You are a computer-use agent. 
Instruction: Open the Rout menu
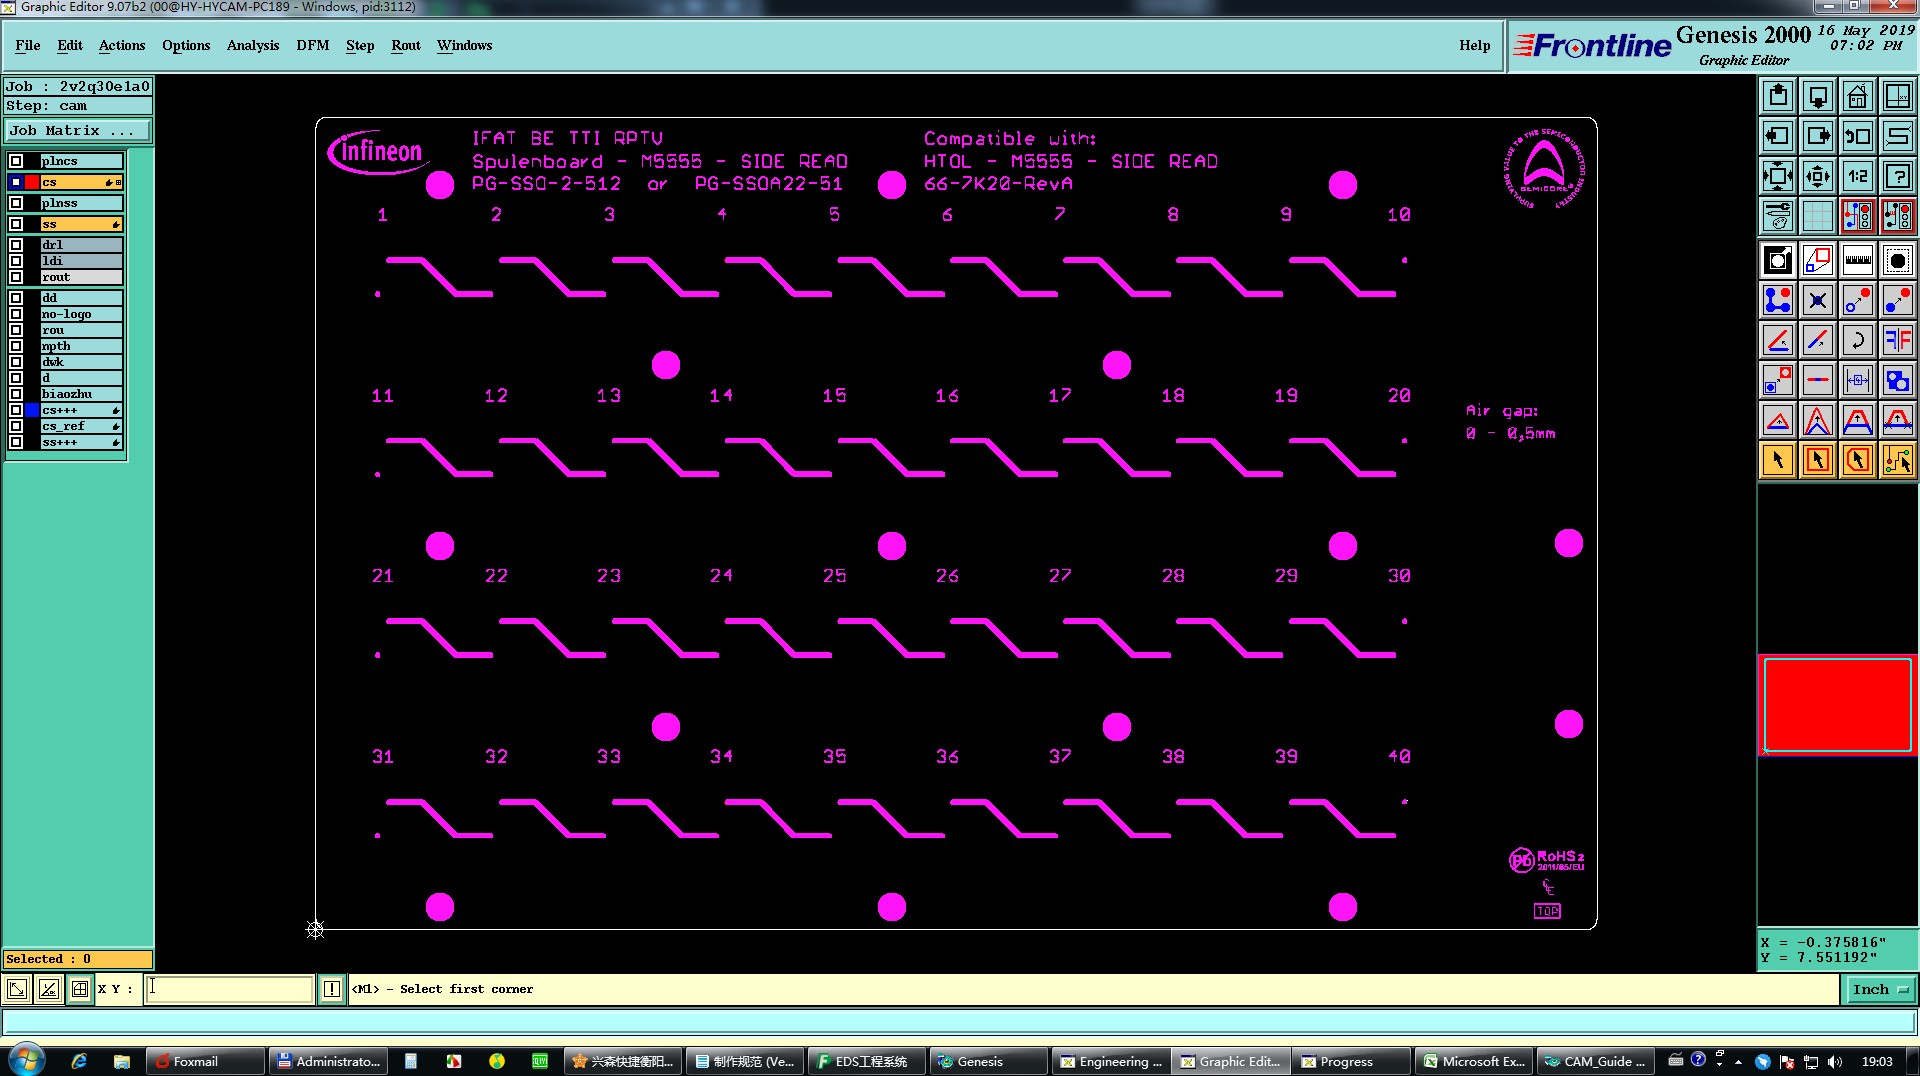click(406, 46)
